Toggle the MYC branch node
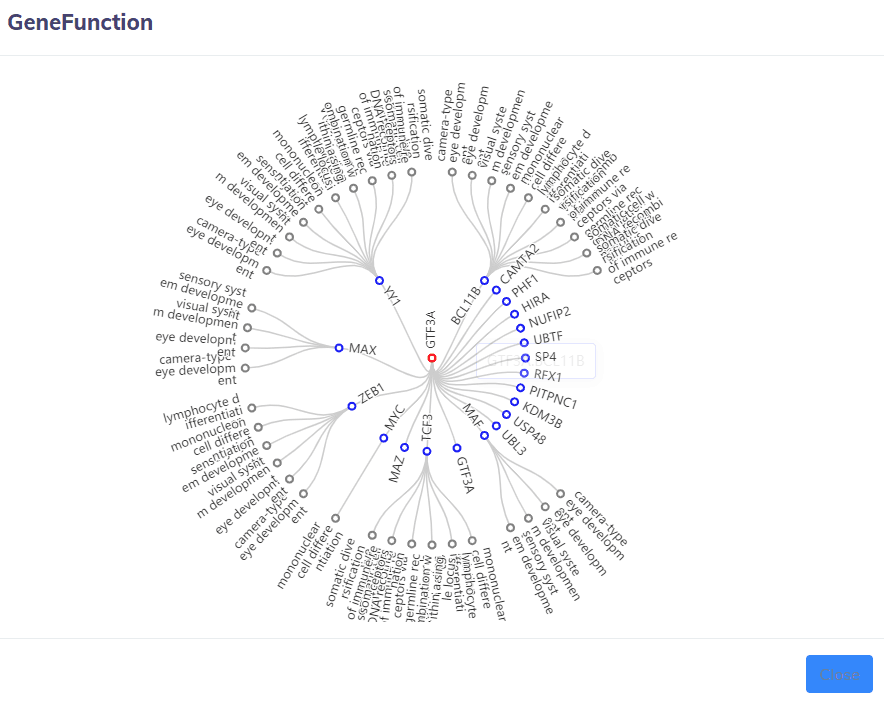 383,438
